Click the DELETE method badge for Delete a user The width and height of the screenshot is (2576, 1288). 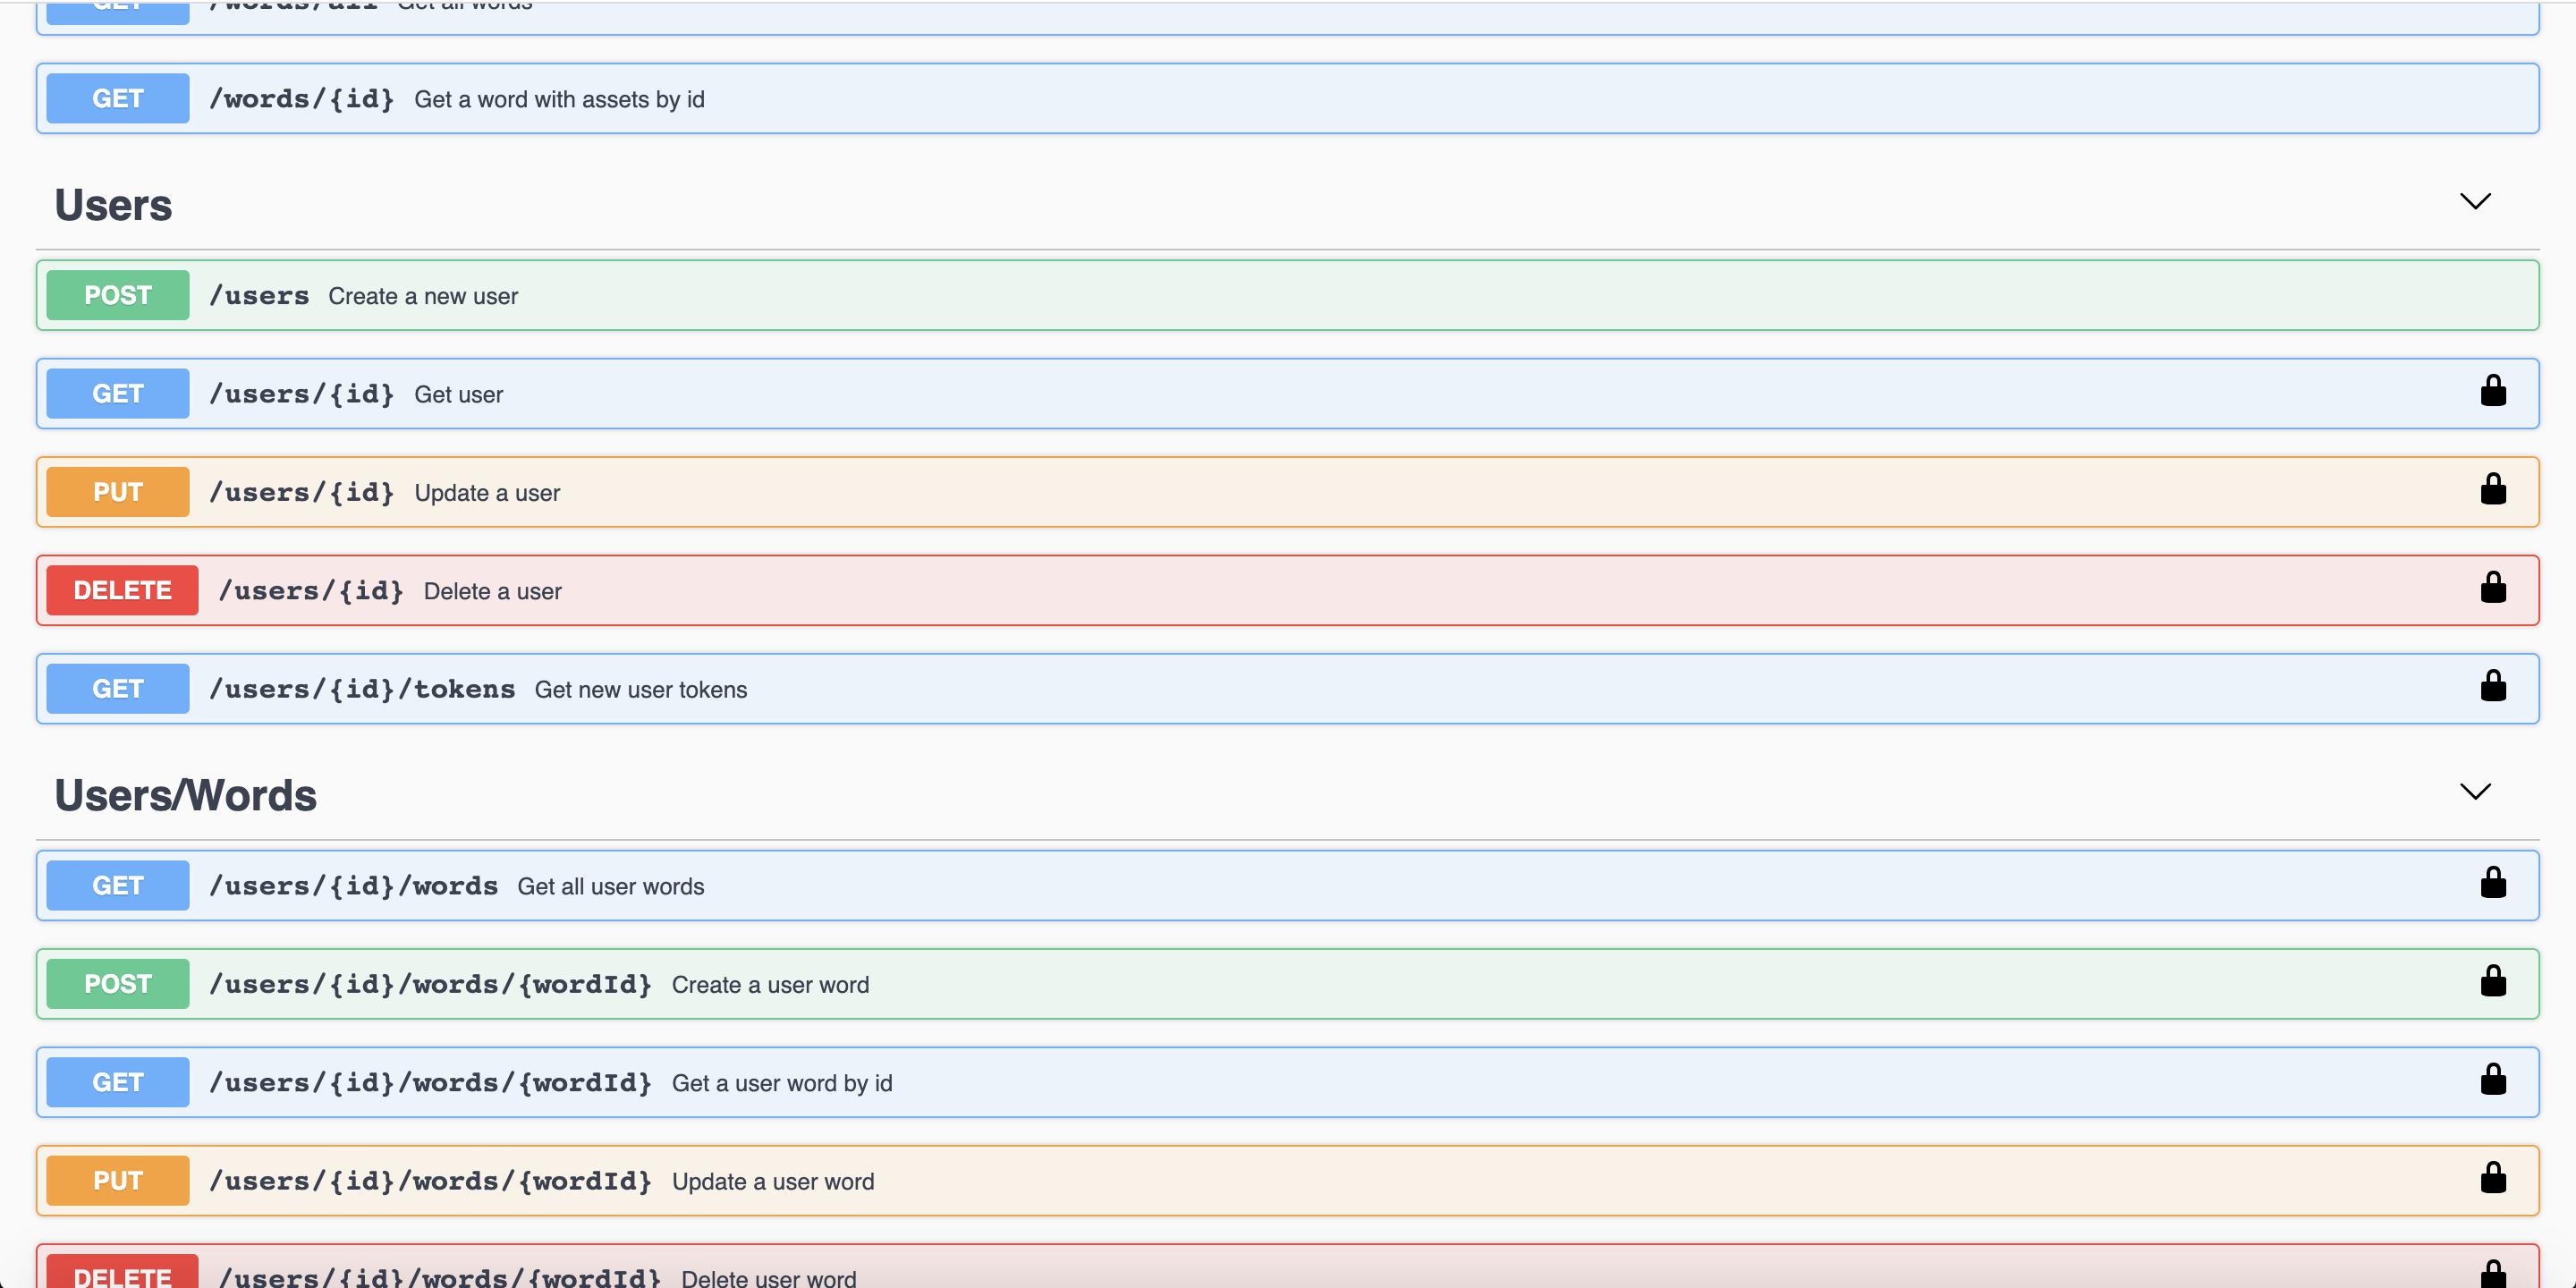click(x=122, y=591)
